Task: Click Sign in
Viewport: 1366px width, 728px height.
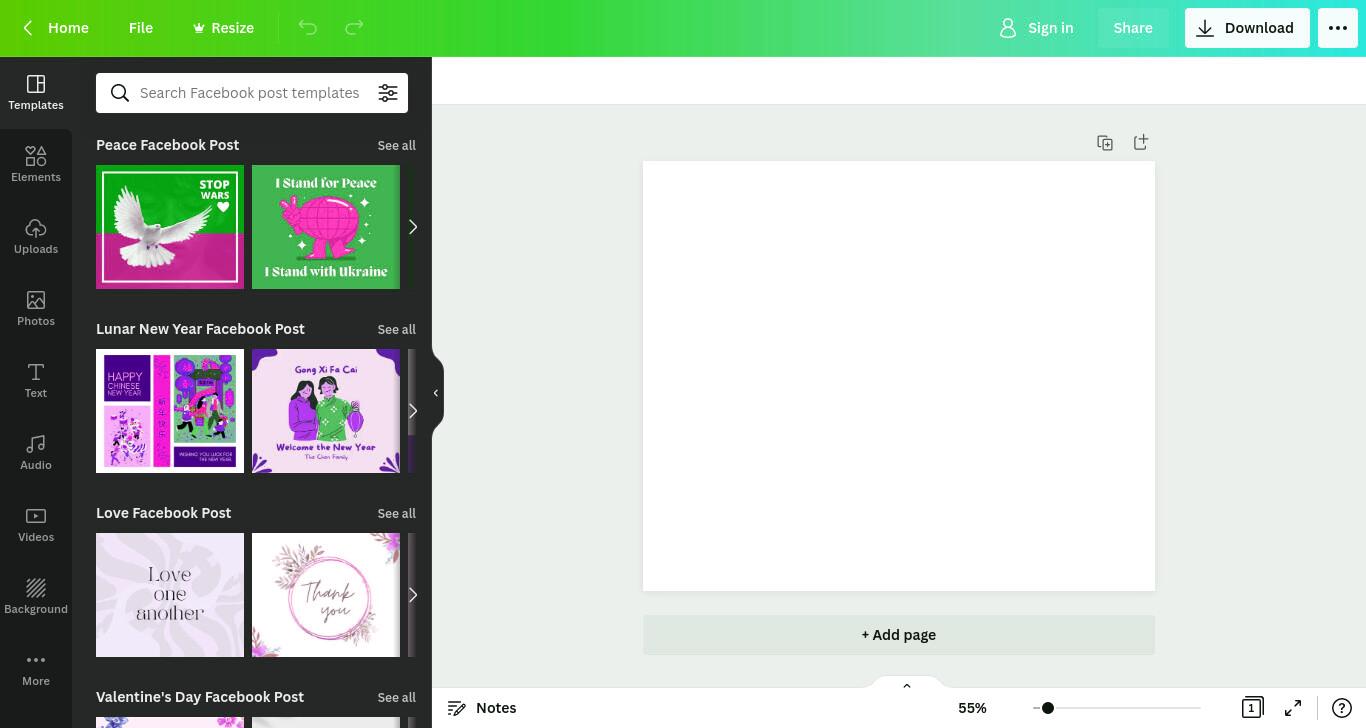Action: tap(1037, 28)
